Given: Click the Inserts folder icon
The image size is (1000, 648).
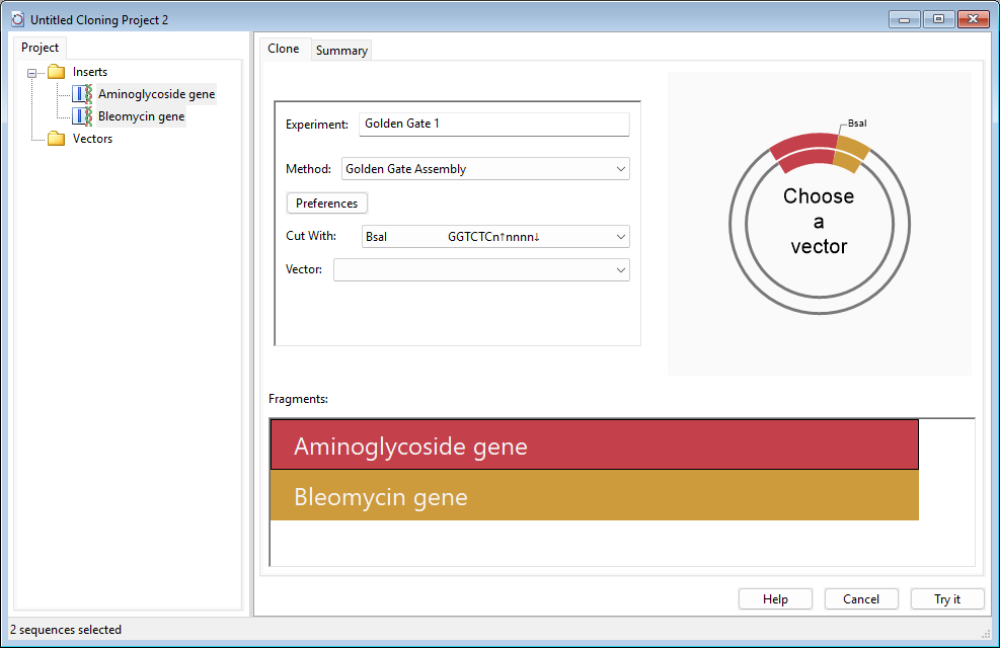Looking at the screenshot, I should point(57,71).
